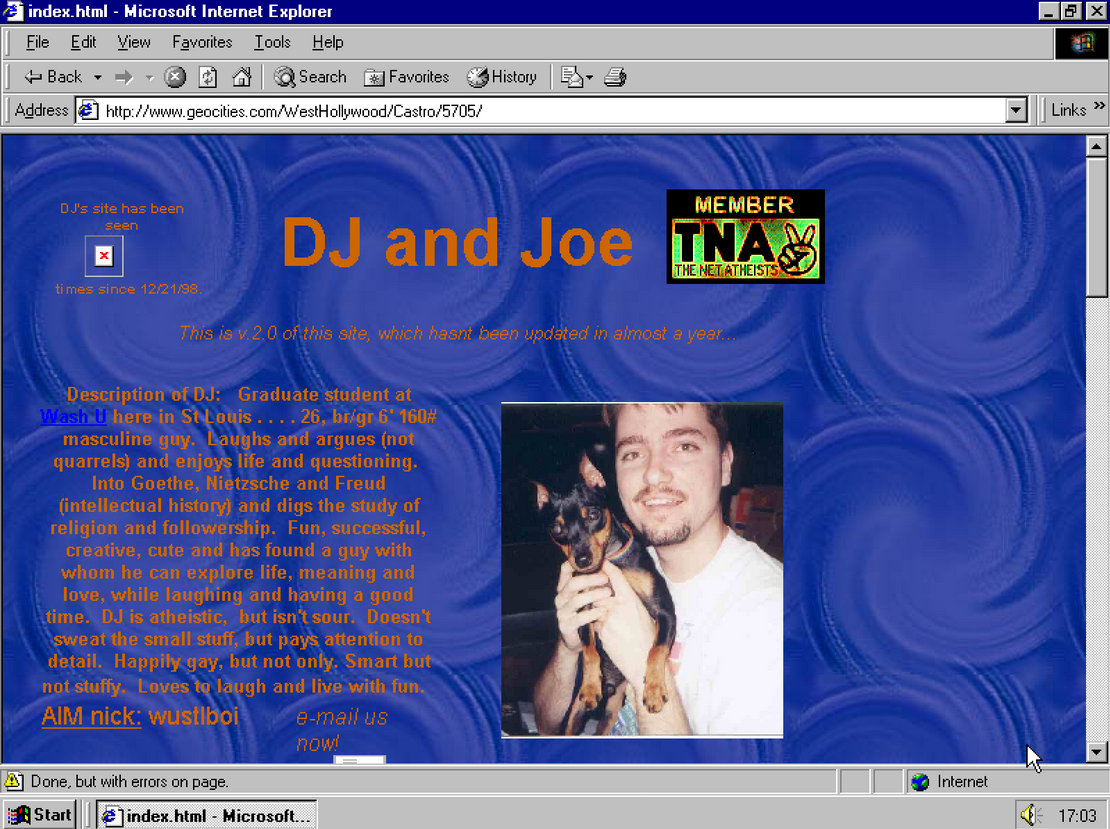The height and width of the screenshot is (829, 1110).
Task: Expand the Back button history arrow
Action: [98, 77]
